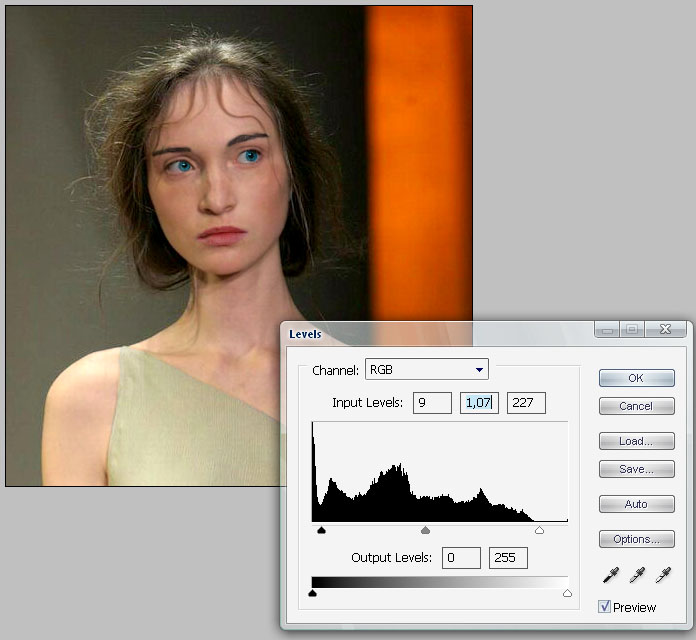Click the Levels title bar text
The image size is (696, 640).
tap(305, 334)
